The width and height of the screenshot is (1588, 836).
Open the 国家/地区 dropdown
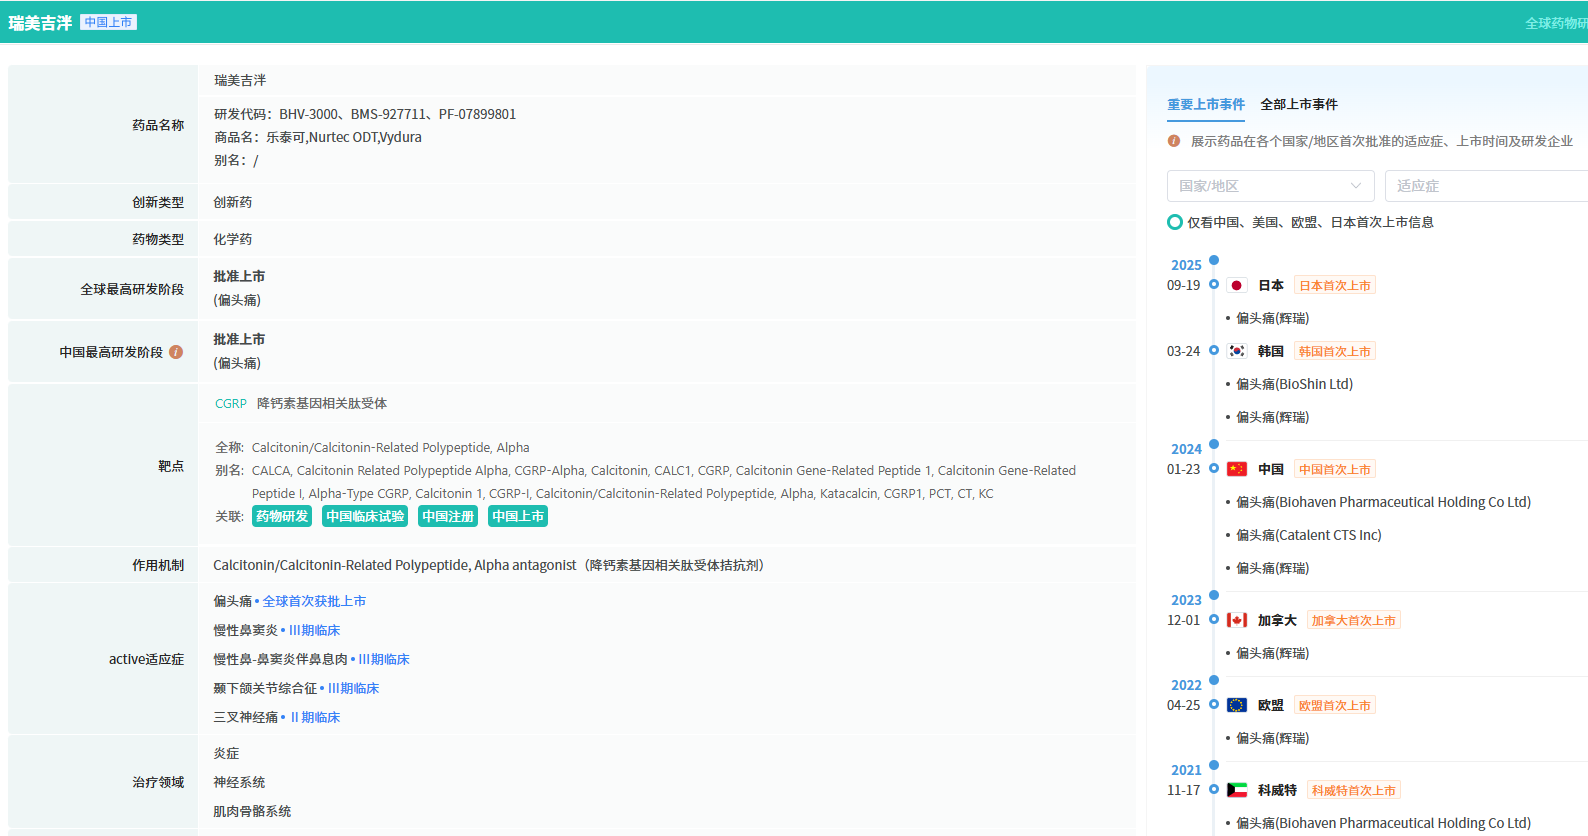[1271, 186]
